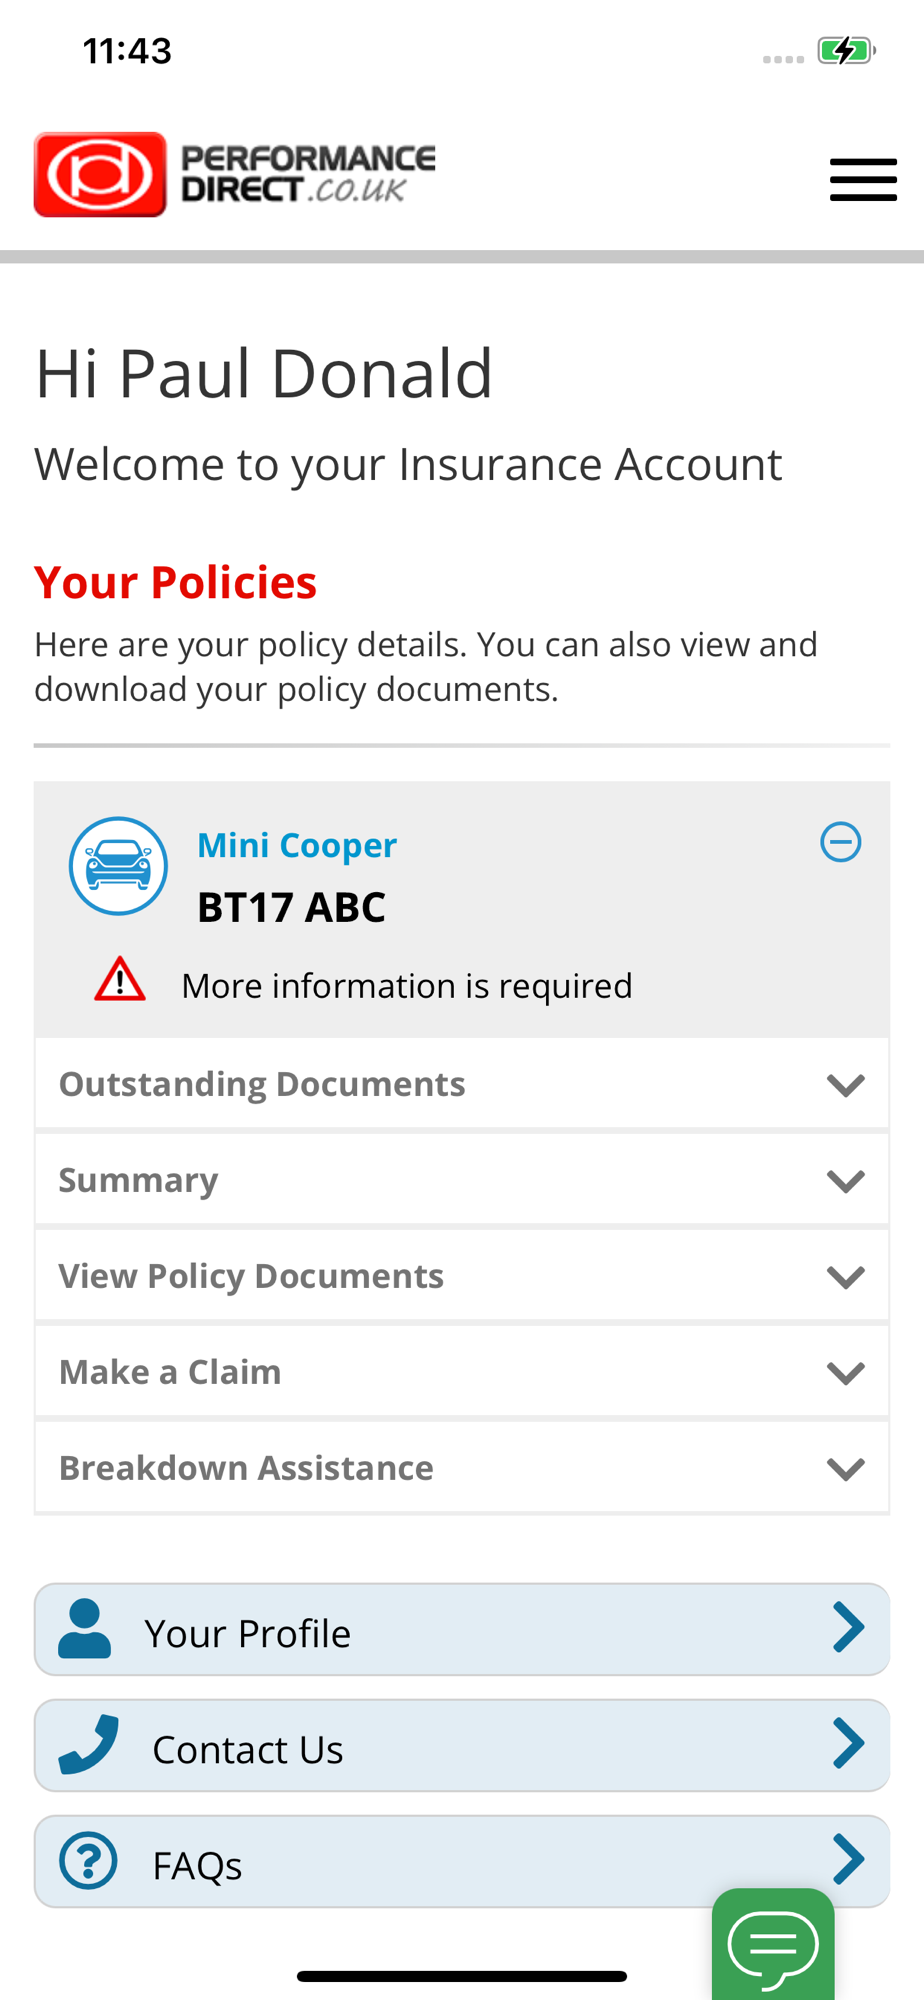Tap the person icon beside Your Profile

(x=85, y=1629)
